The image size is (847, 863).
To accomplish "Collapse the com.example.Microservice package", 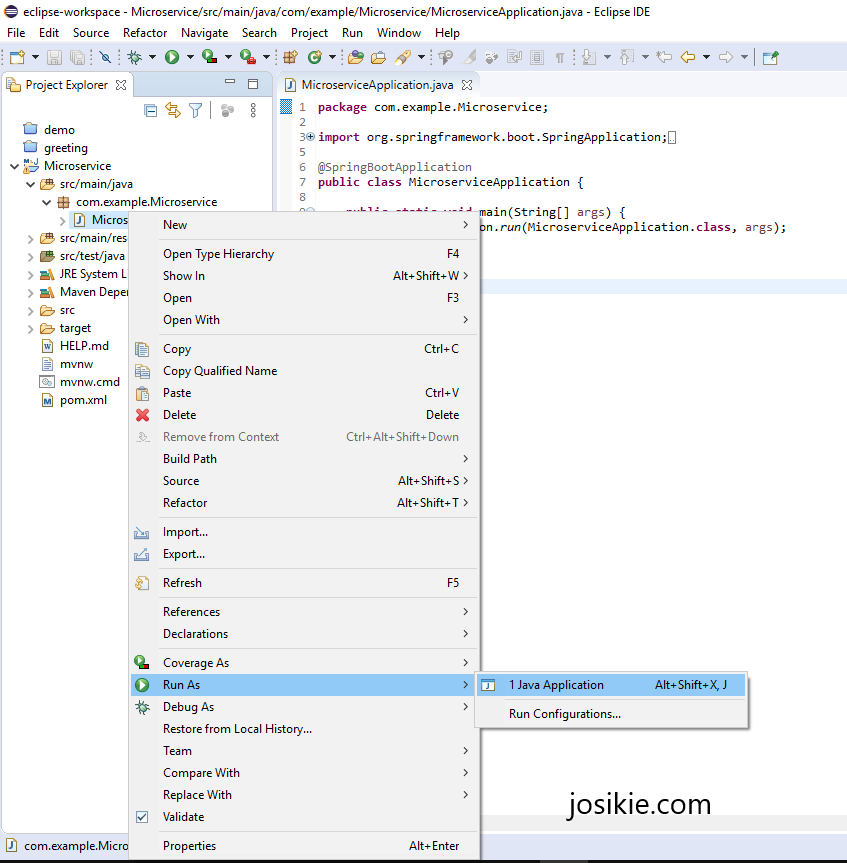I will (x=46, y=201).
